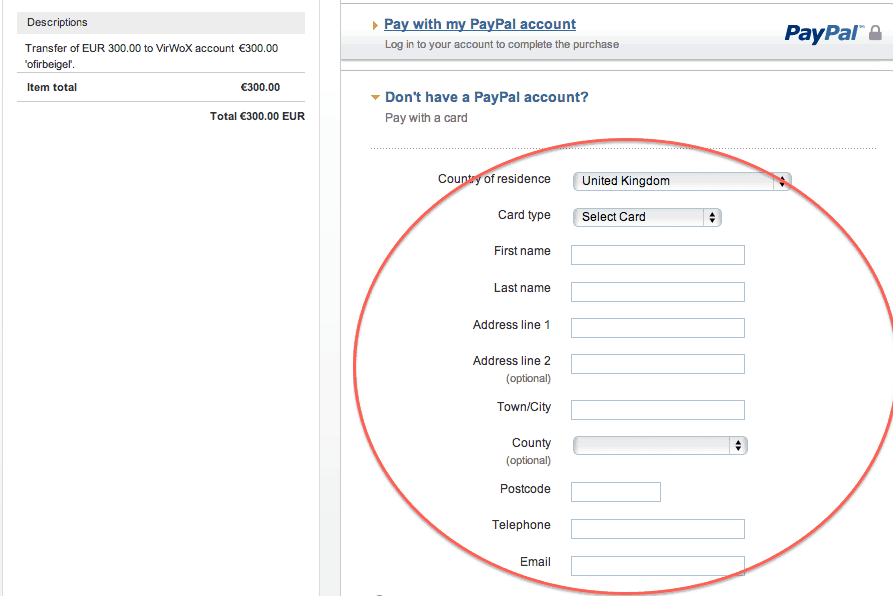This screenshot has height=596, width=893.
Task: Expand the PayPal account section arrow
Action: [x=375, y=26]
